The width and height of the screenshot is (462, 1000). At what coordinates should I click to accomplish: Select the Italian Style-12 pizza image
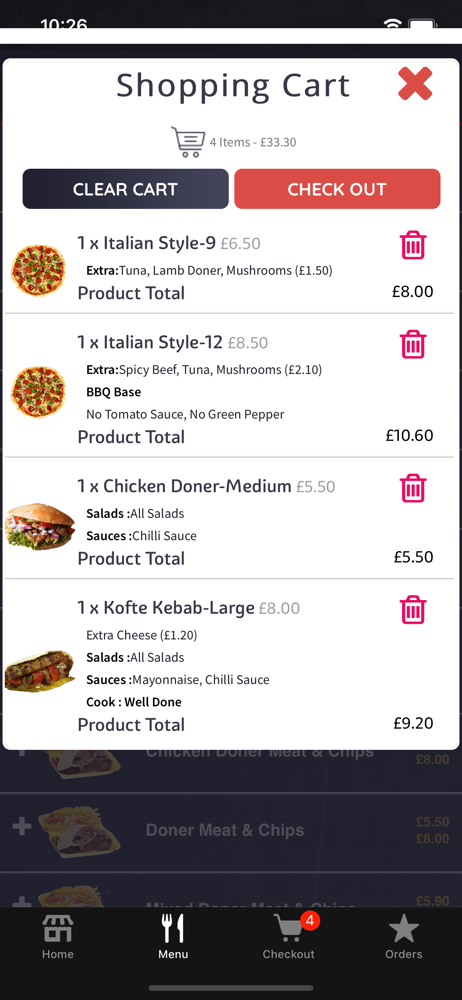click(38, 392)
